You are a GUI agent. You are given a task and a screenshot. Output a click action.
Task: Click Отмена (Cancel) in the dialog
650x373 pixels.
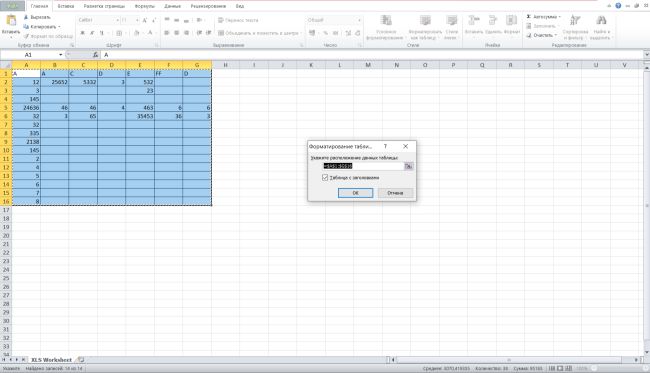point(395,193)
